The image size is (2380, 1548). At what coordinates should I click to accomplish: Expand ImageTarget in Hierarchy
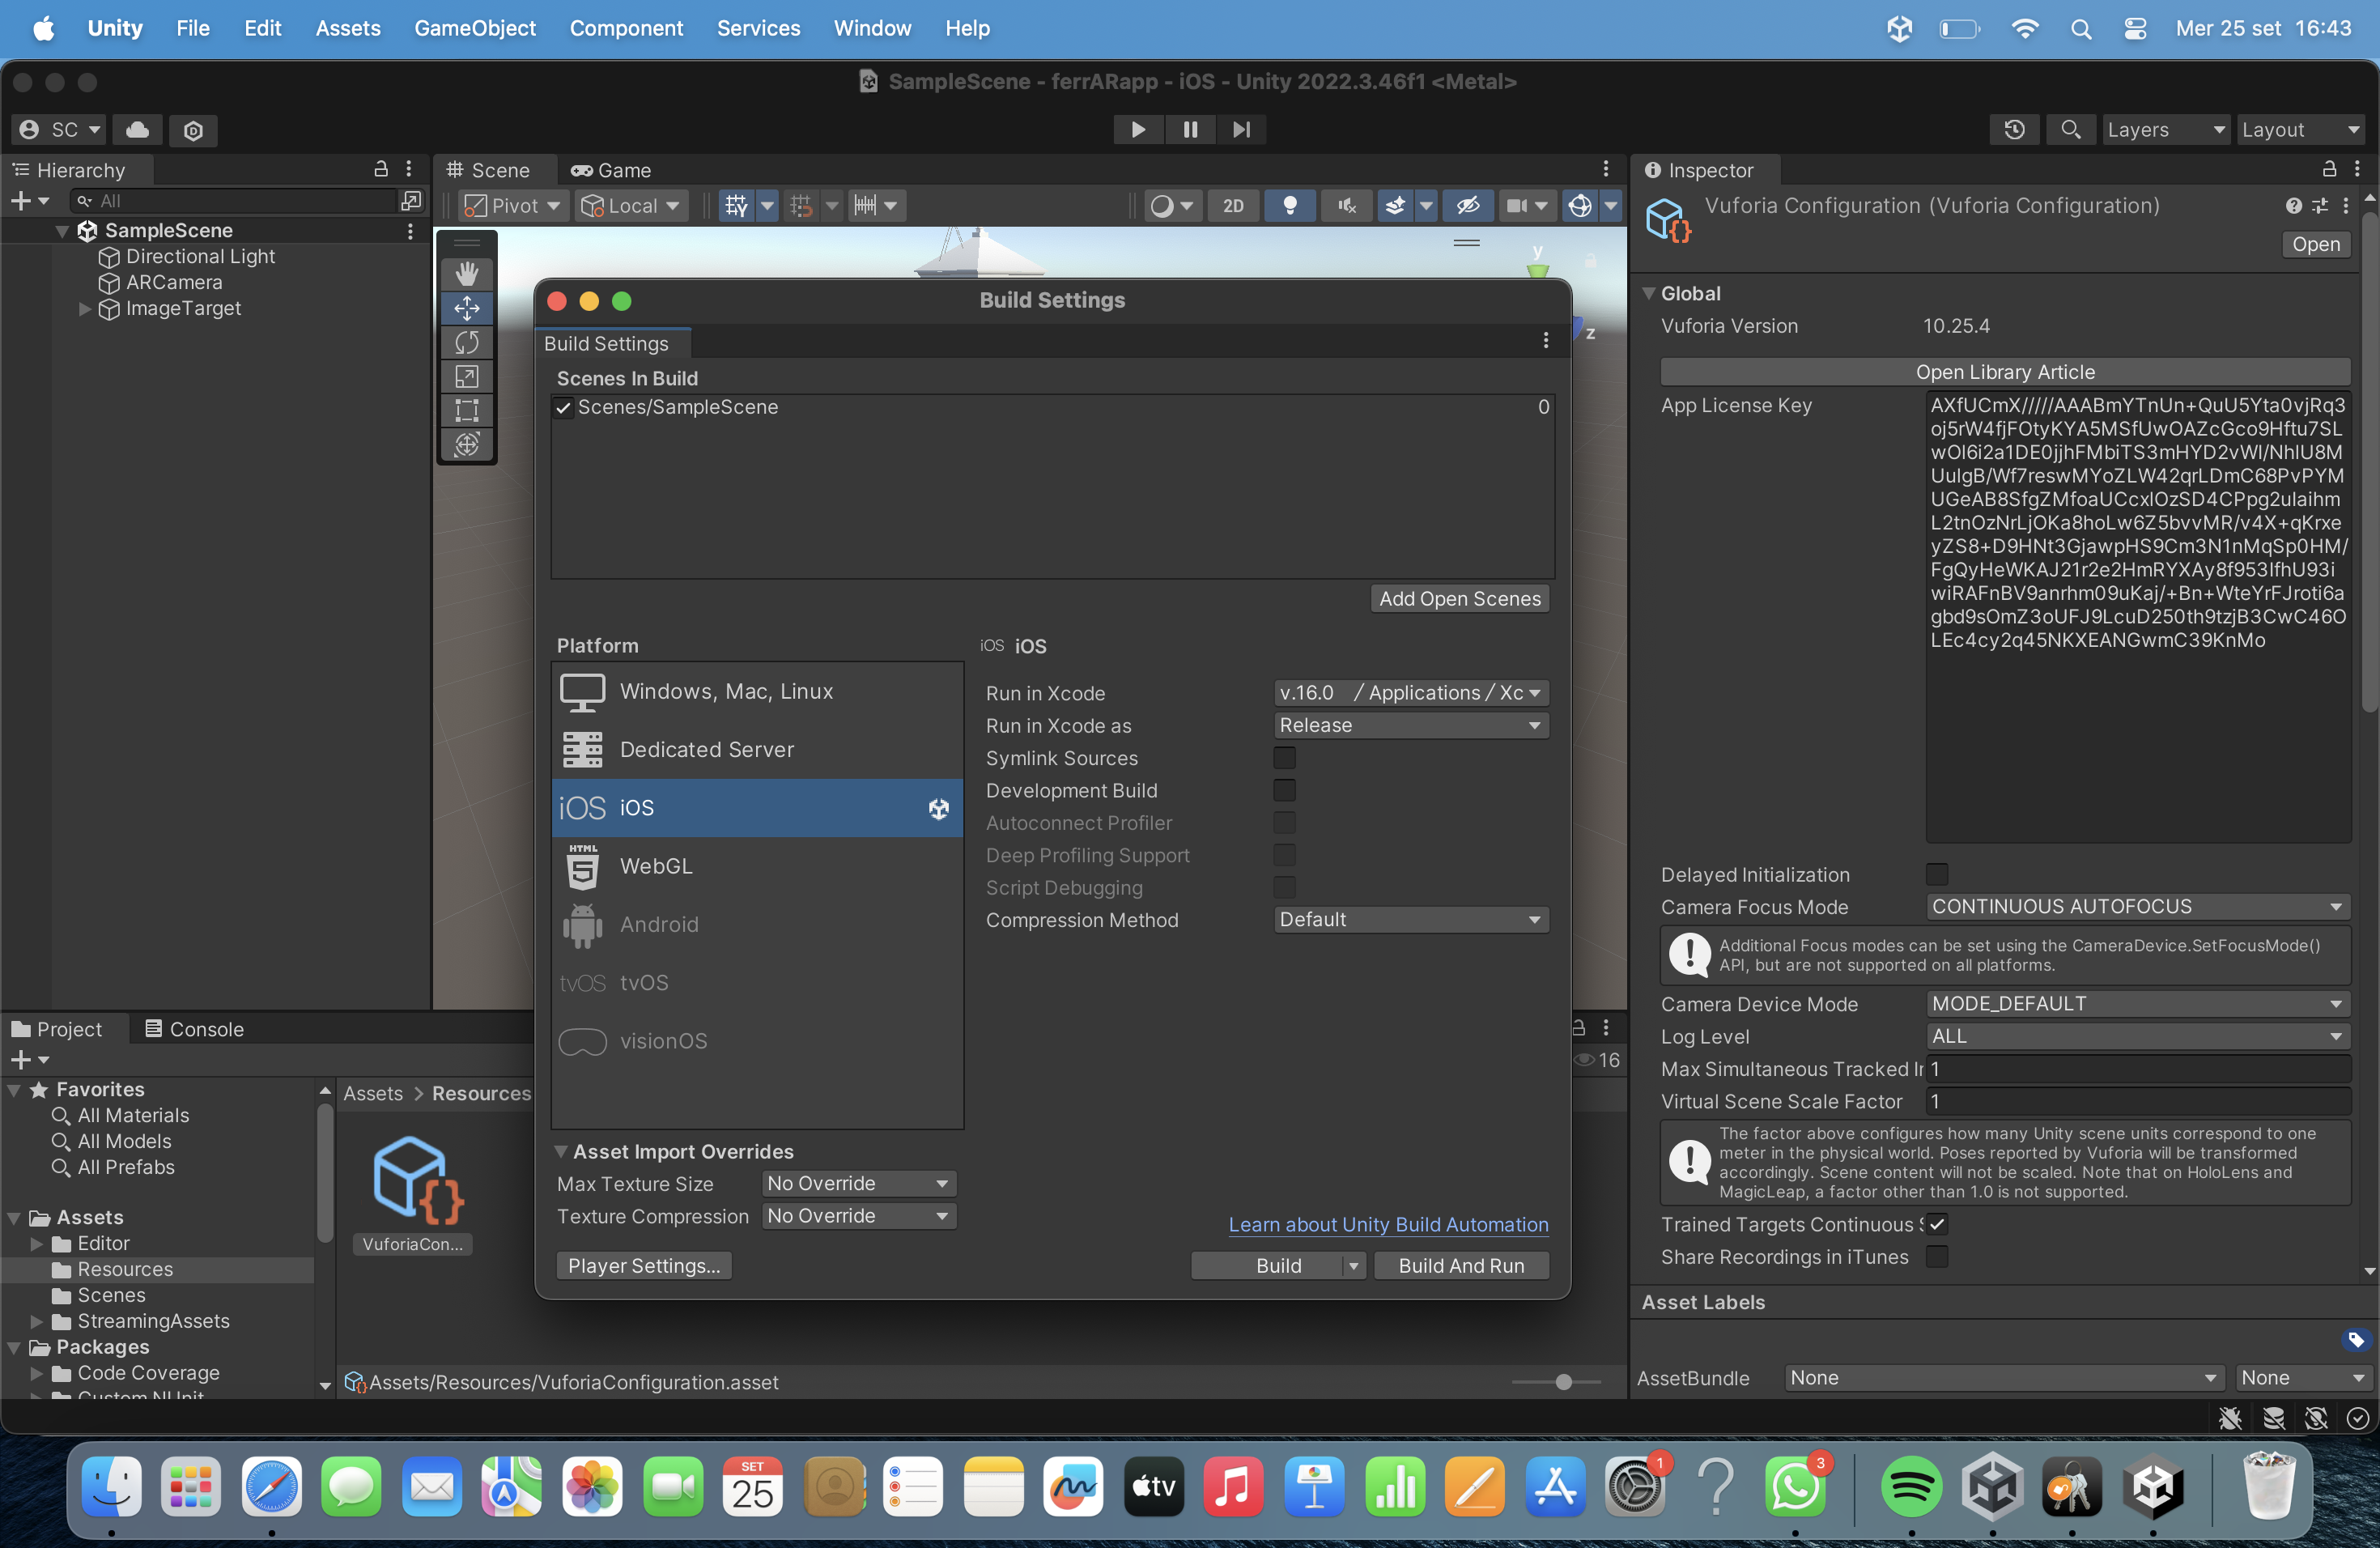pyautogui.click(x=85, y=309)
